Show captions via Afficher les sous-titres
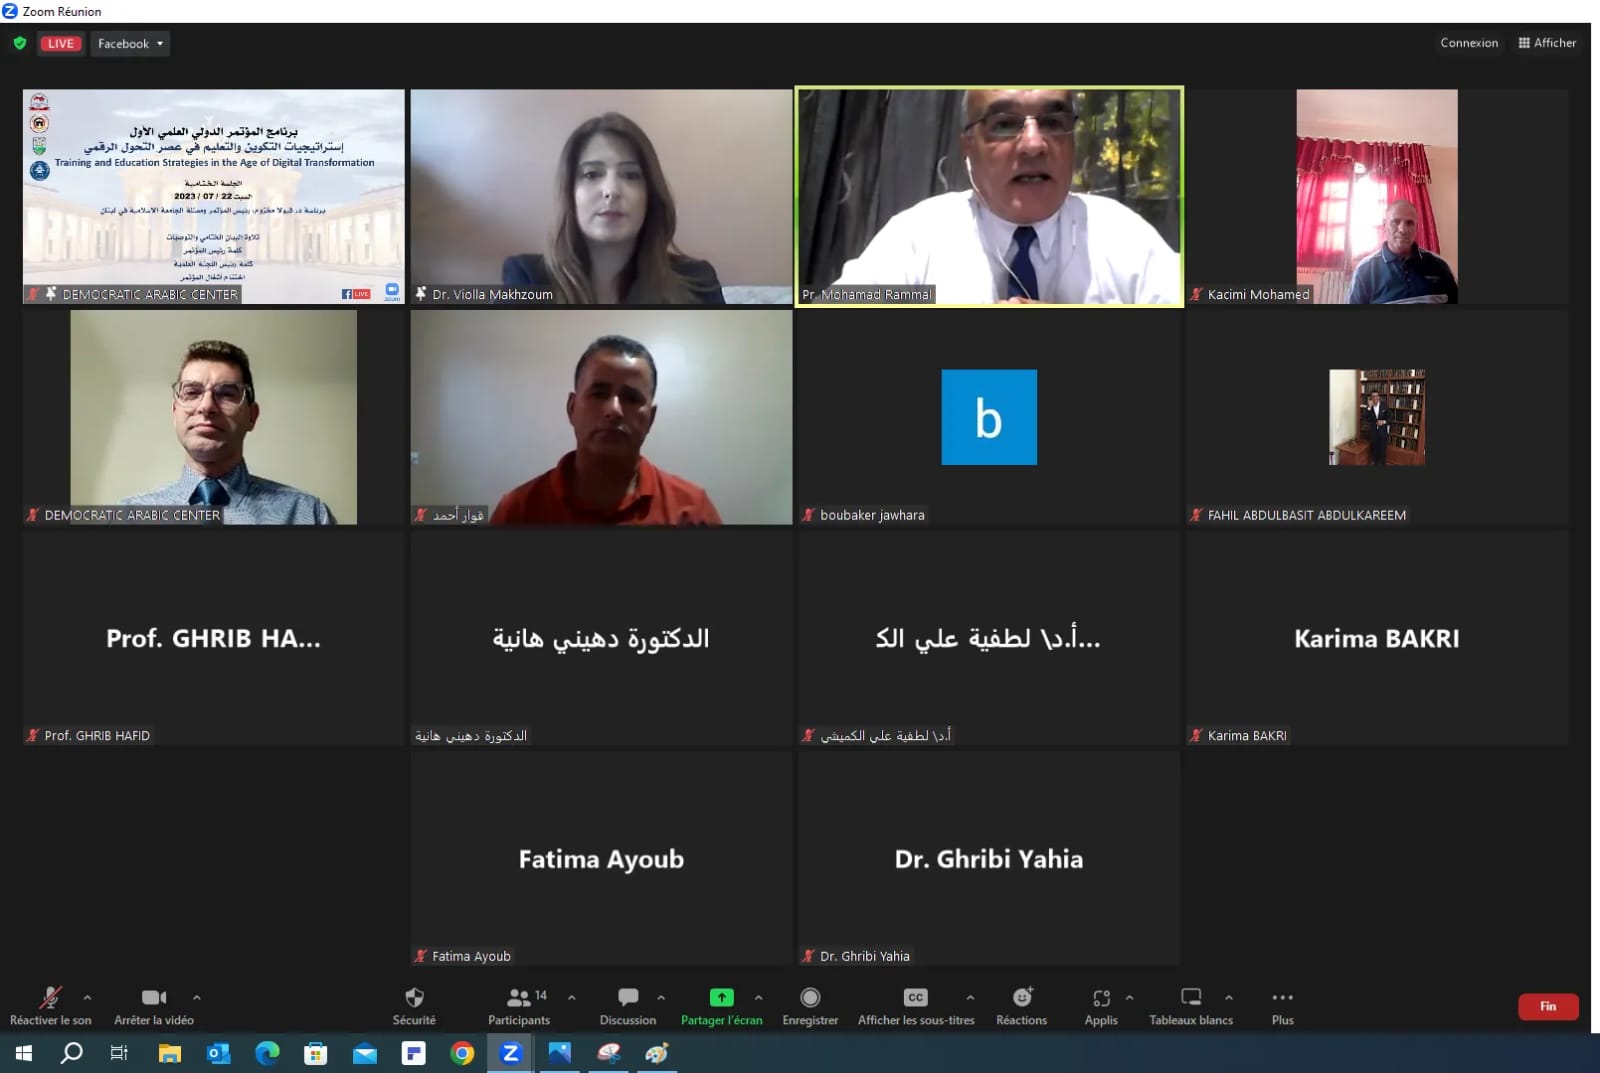Image resolution: width=1600 pixels, height=1073 pixels. point(915,1004)
